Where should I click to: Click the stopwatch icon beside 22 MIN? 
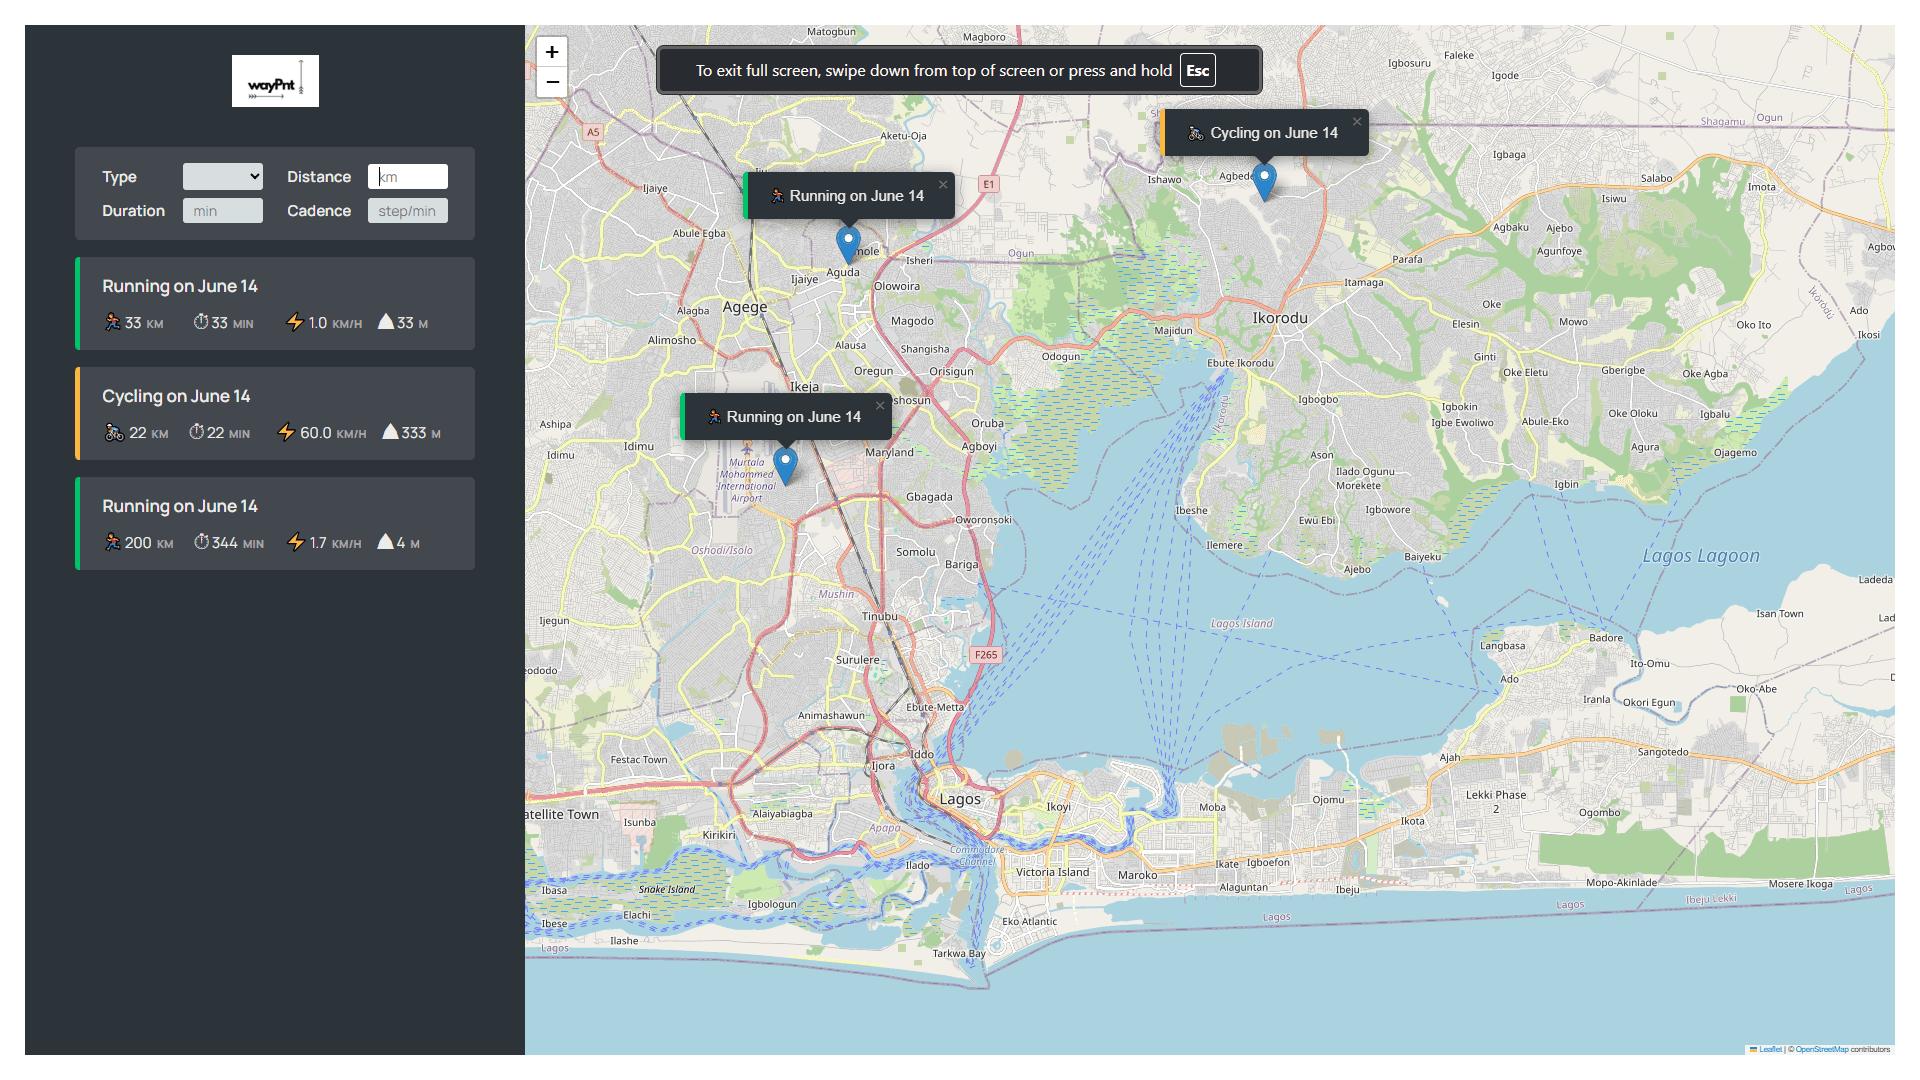pos(197,432)
